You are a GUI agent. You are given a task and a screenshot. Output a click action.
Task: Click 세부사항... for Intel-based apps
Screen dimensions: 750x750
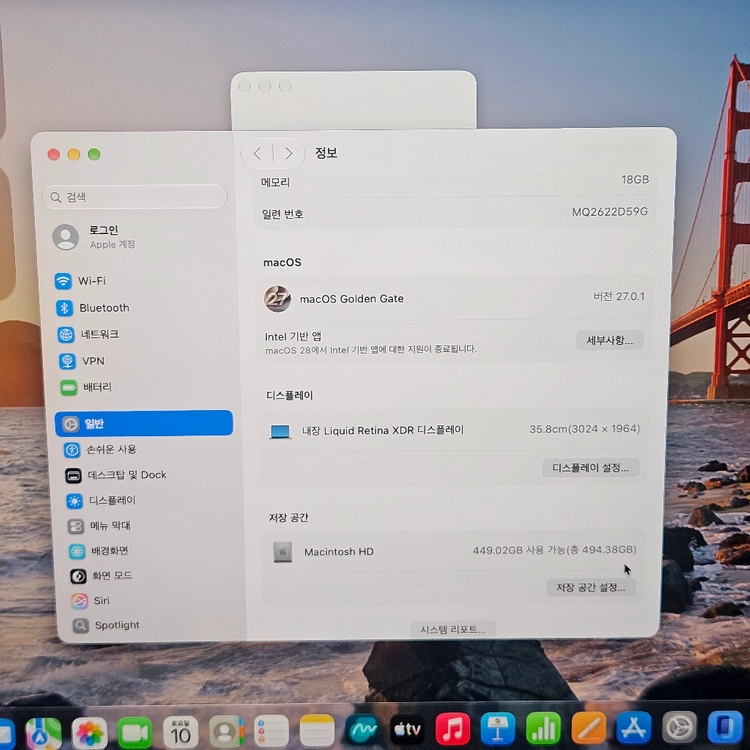pos(609,340)
